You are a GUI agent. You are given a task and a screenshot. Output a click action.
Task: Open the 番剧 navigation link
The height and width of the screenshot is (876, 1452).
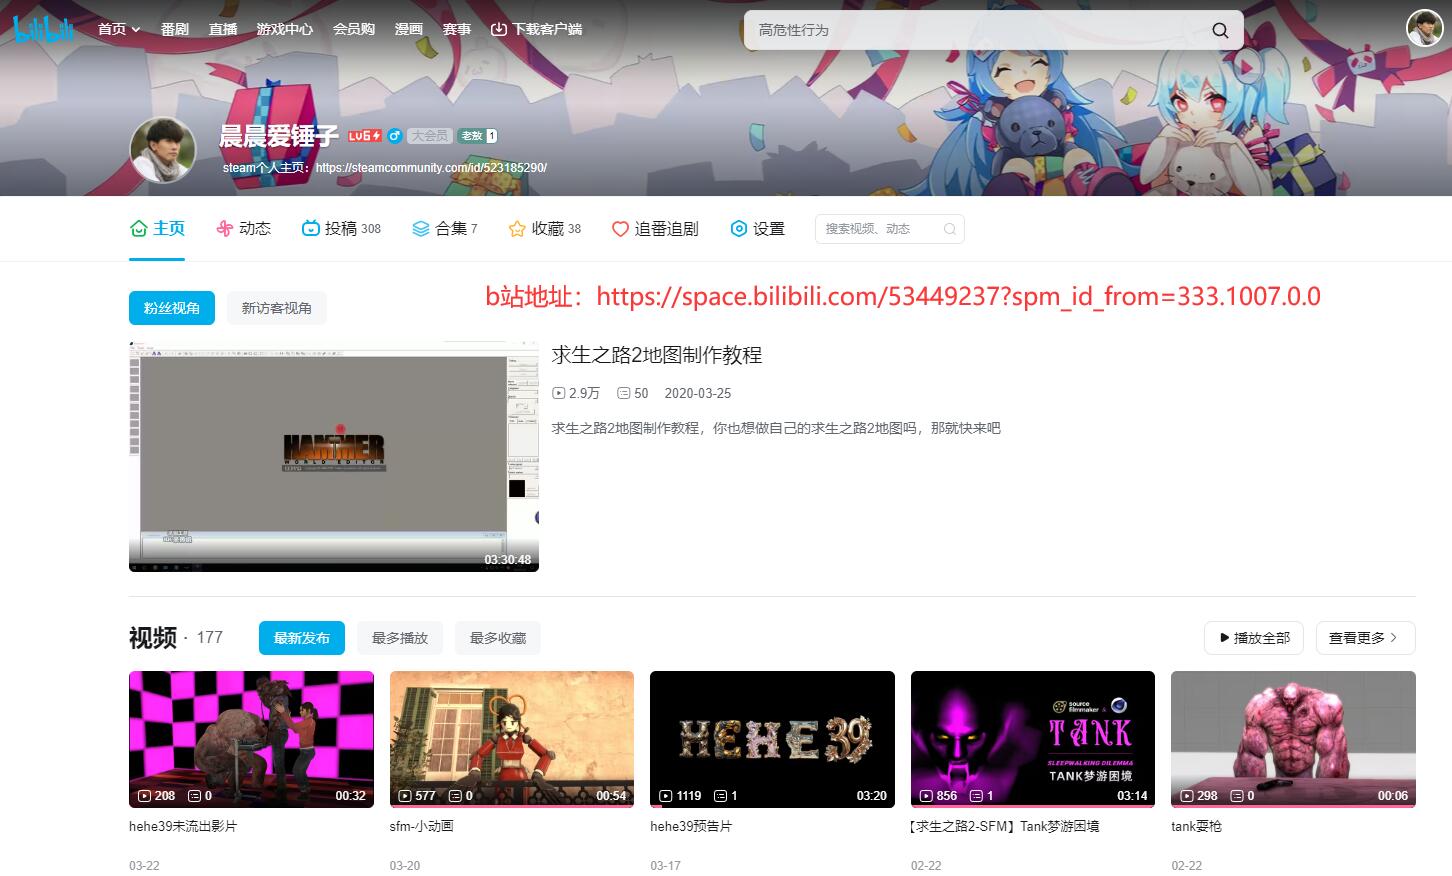(x=175, y=29)
